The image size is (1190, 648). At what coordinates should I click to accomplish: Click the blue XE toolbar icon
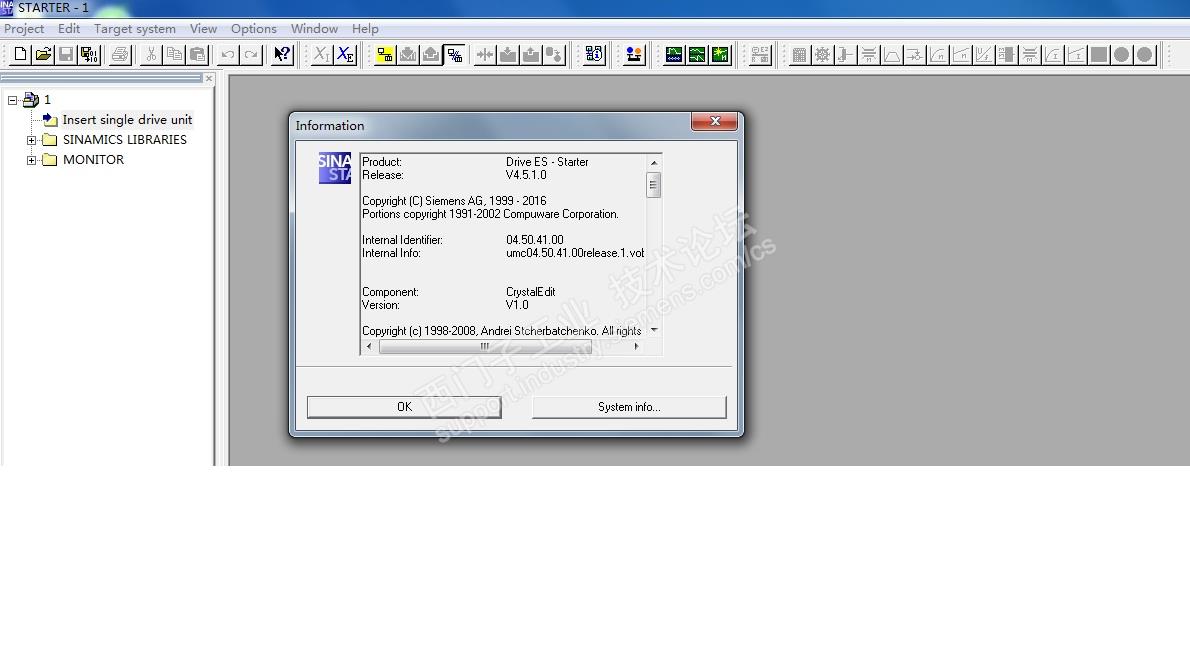pyautogui.click(x=345, y=55)
